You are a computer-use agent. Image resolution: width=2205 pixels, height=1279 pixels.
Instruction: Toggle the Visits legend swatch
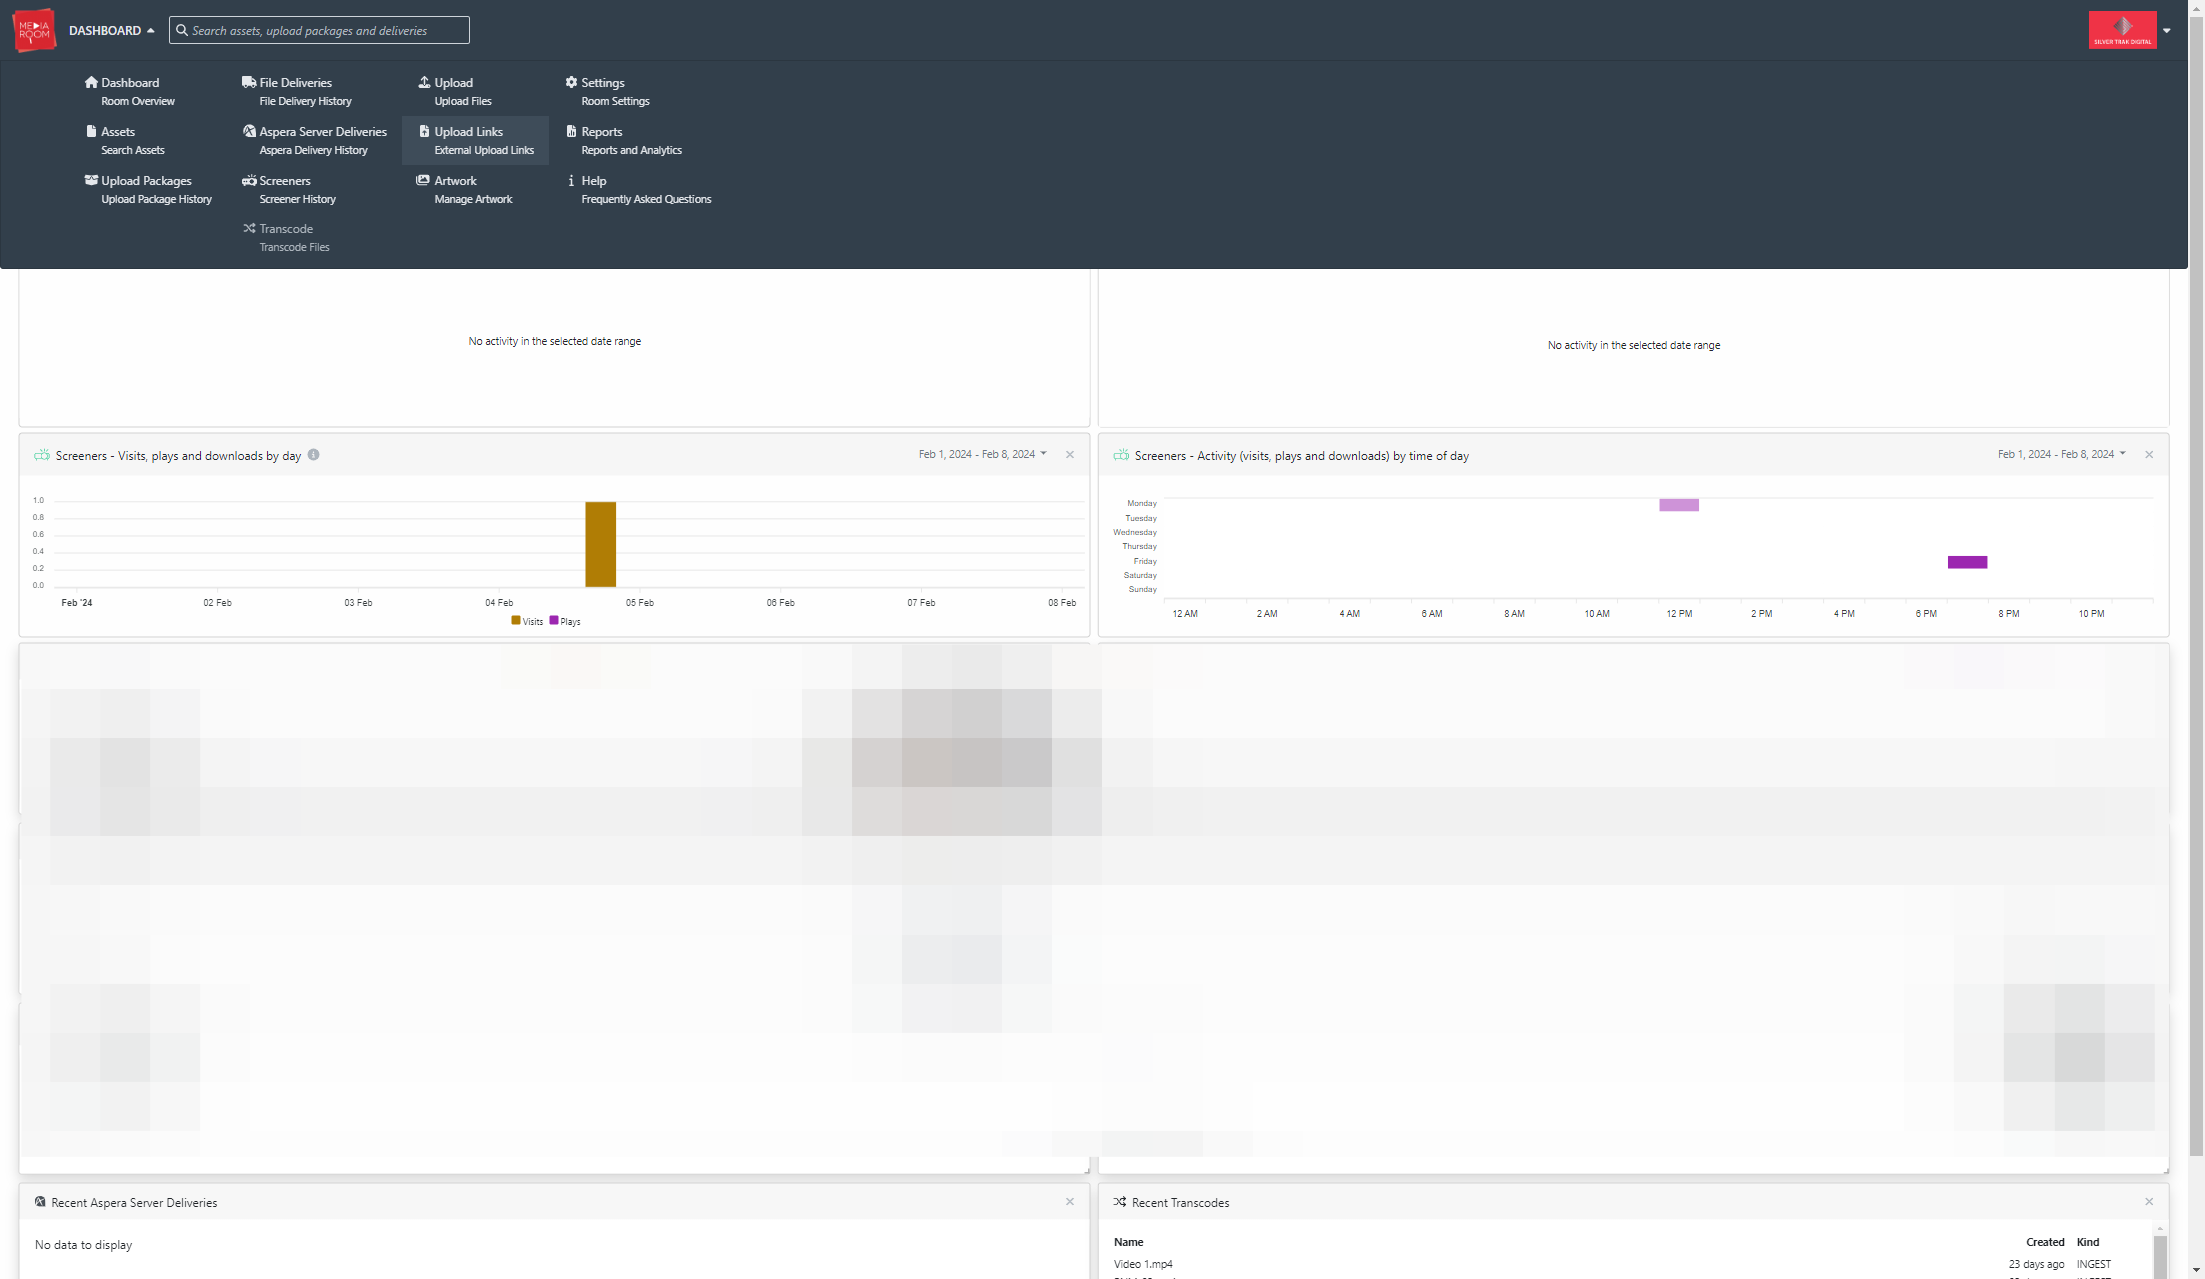pos(516,620)
